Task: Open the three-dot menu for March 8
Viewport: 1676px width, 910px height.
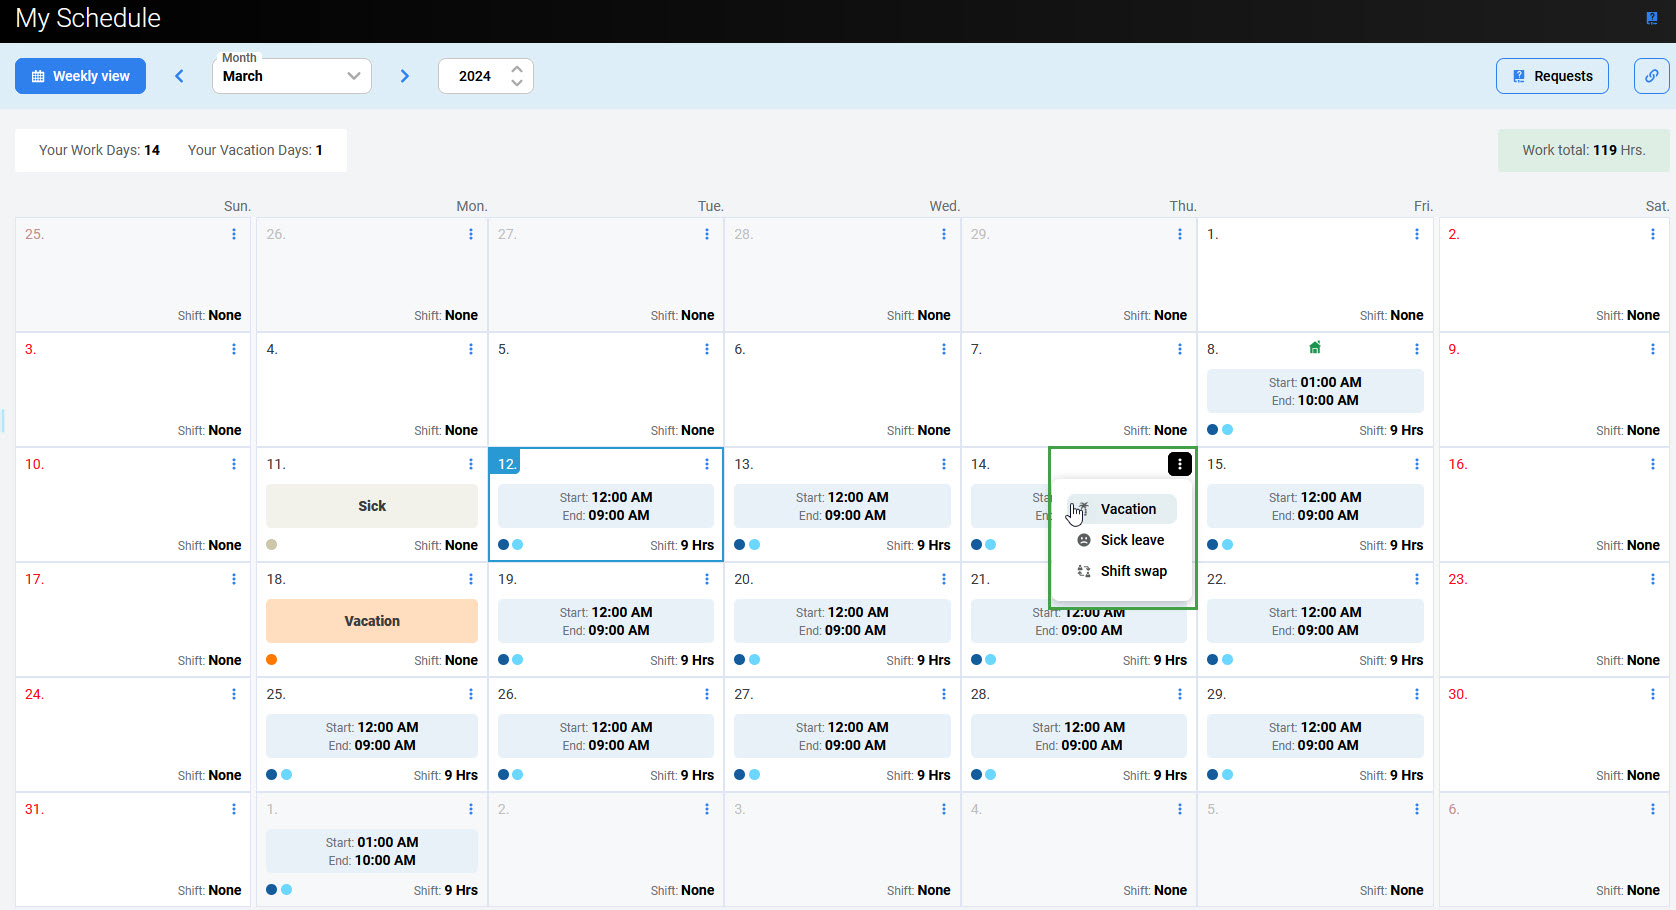Action: 1416,349
